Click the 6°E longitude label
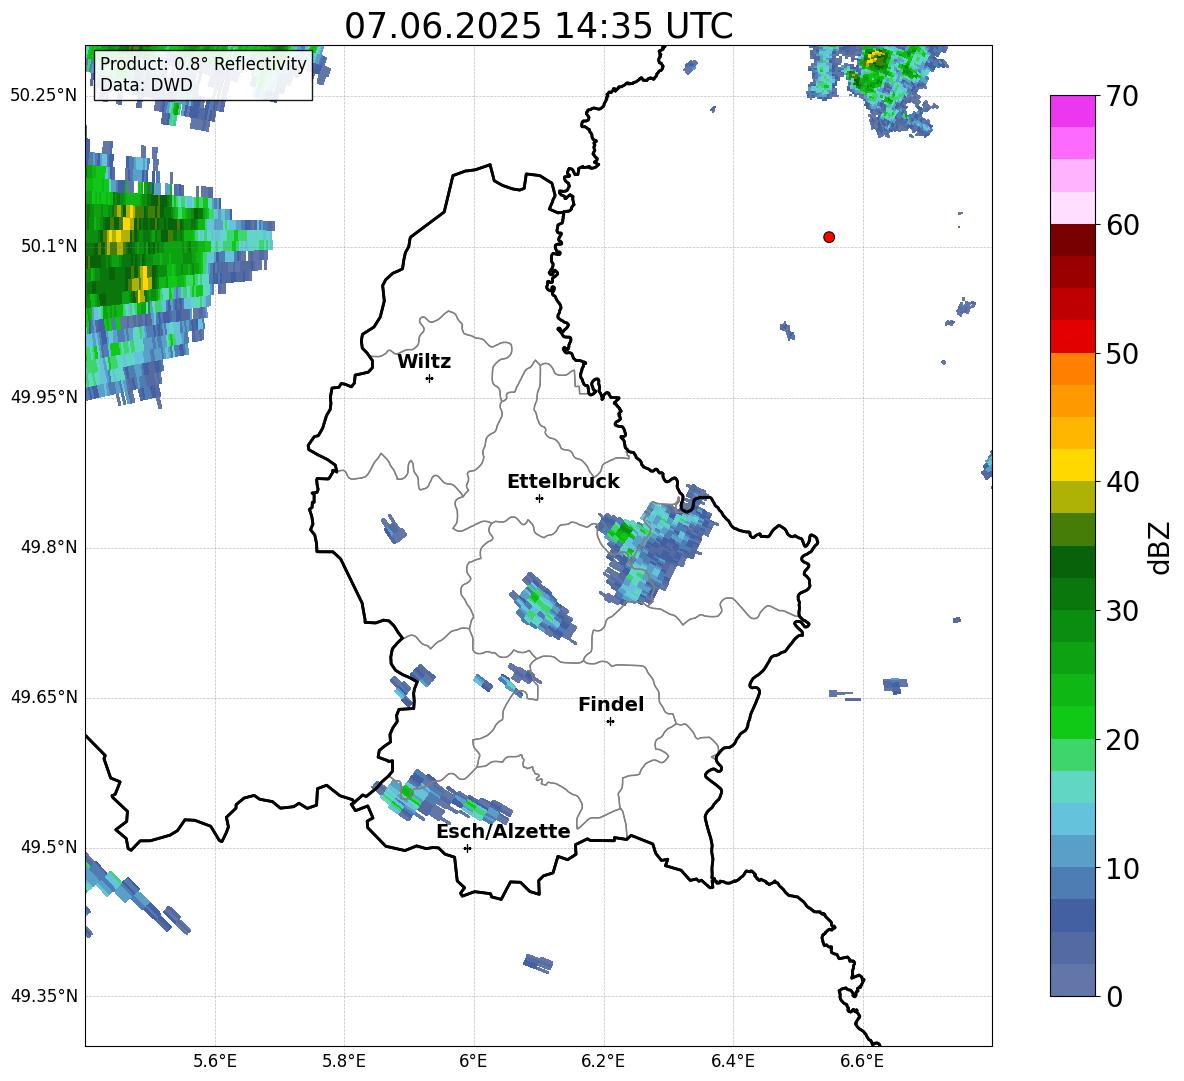Screen dimensions: 1184x1081 click(473, 1061)
